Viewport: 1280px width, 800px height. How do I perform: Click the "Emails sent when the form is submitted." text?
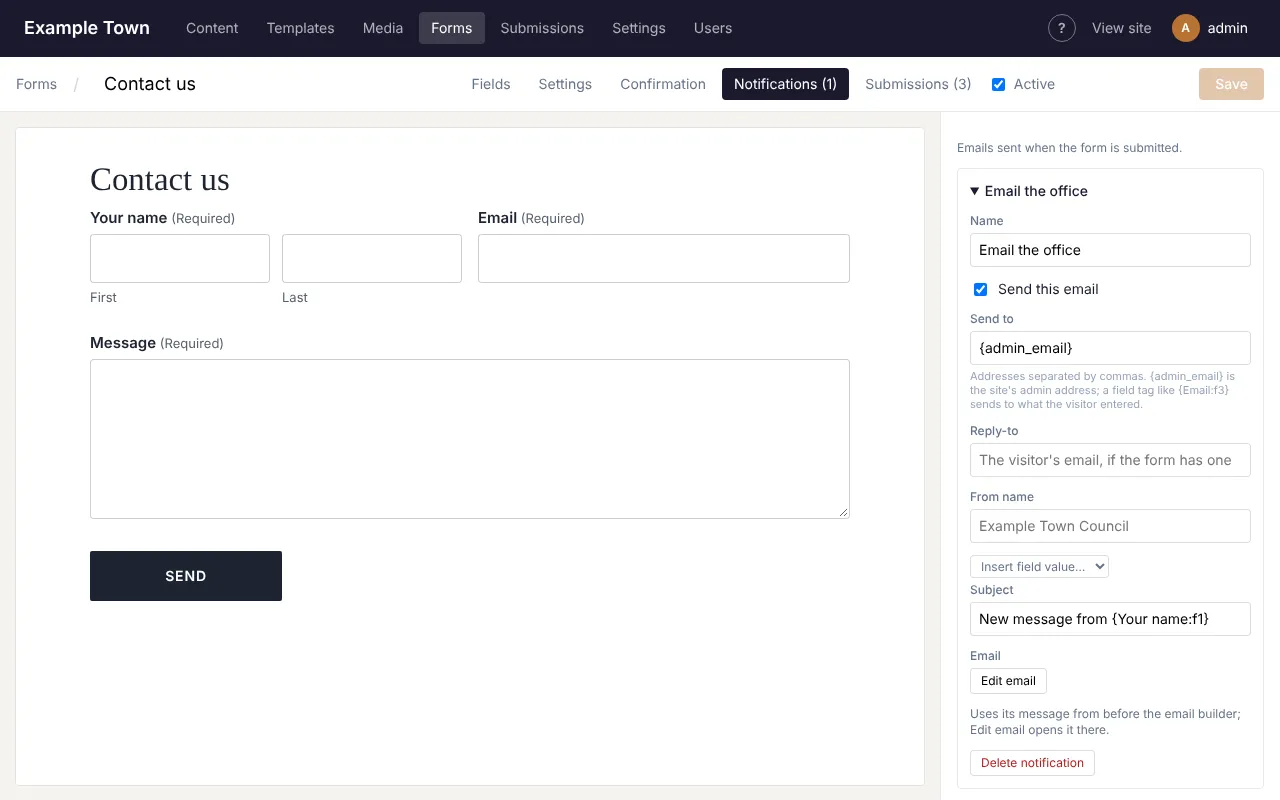(1069, 148)
